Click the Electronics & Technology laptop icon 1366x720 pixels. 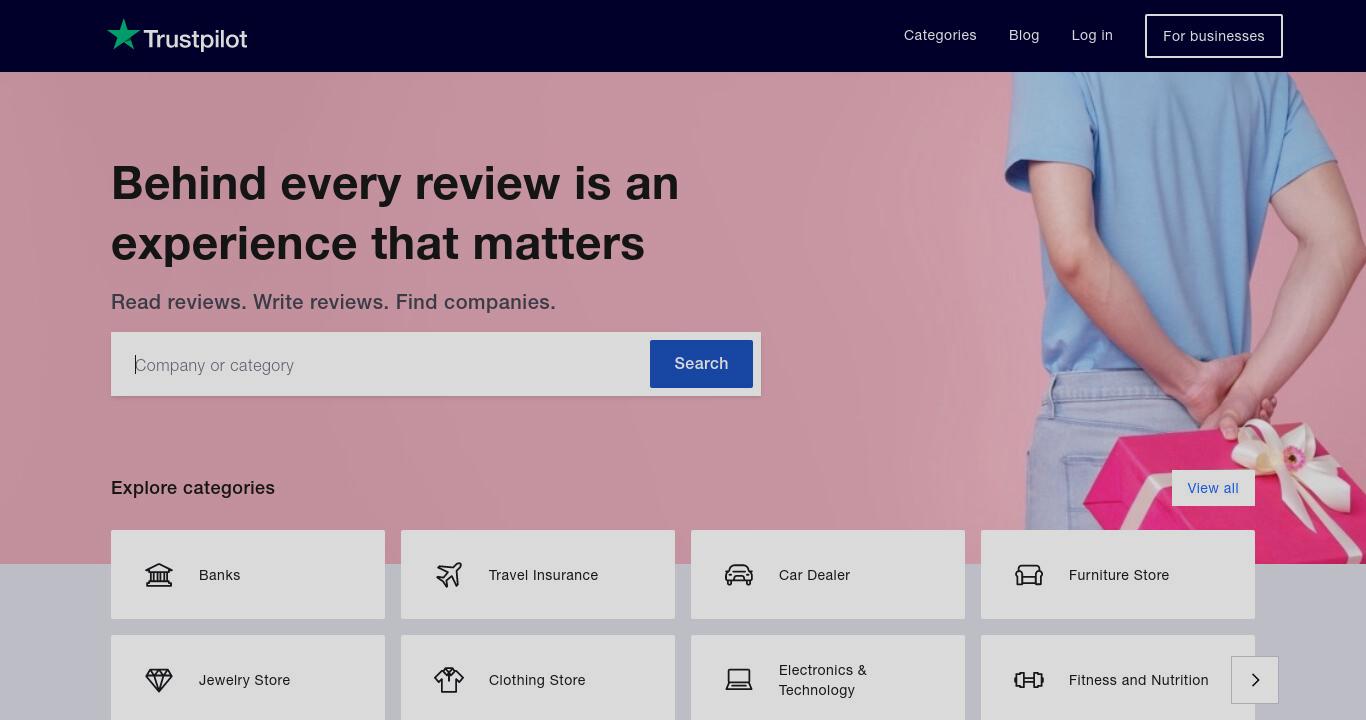739,680
